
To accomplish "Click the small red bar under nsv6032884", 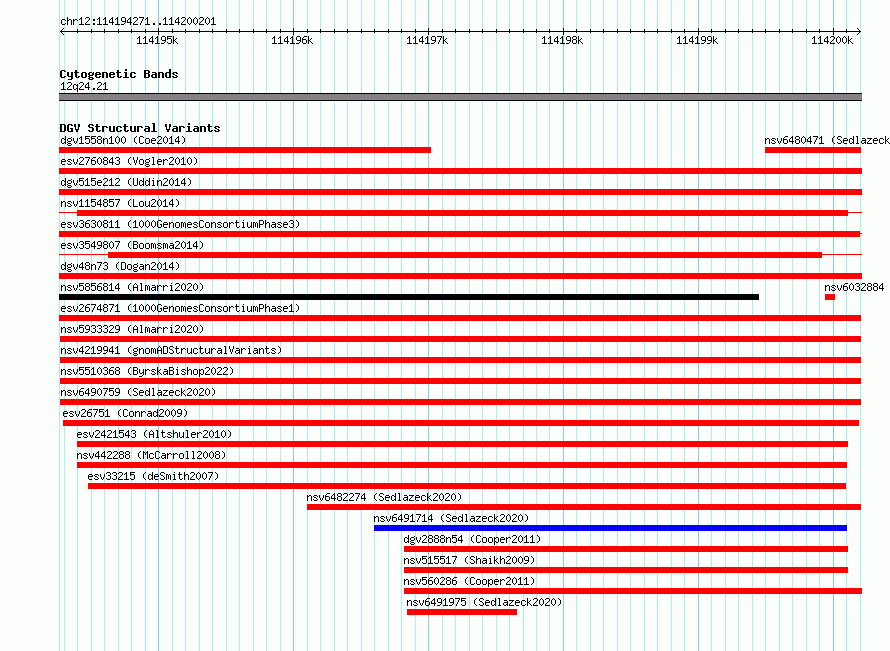I will (830, 297).
